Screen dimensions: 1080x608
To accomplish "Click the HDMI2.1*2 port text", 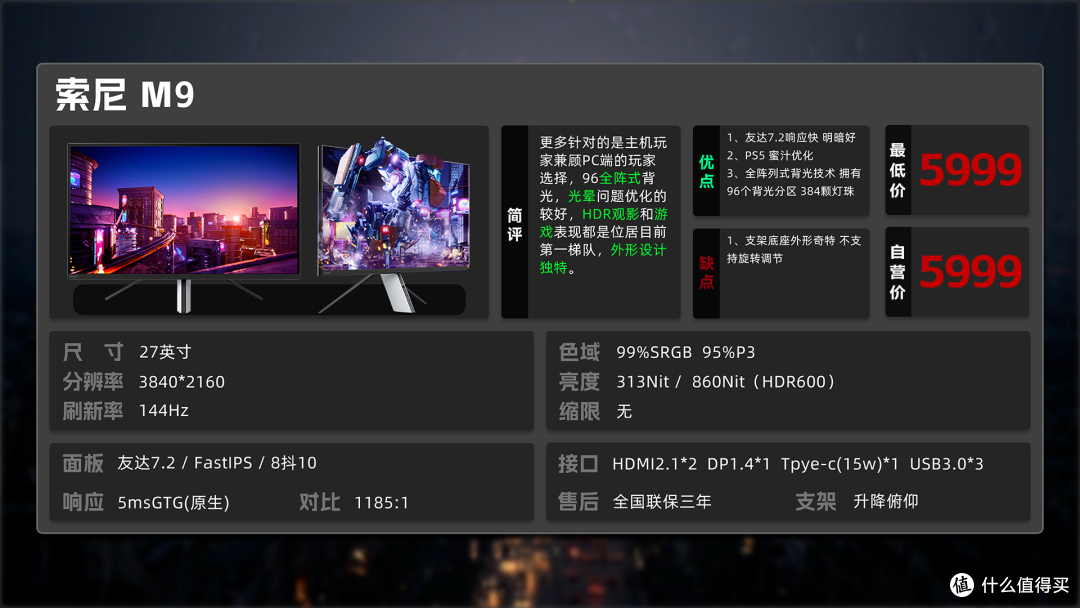I will click(x=654, y=464).
